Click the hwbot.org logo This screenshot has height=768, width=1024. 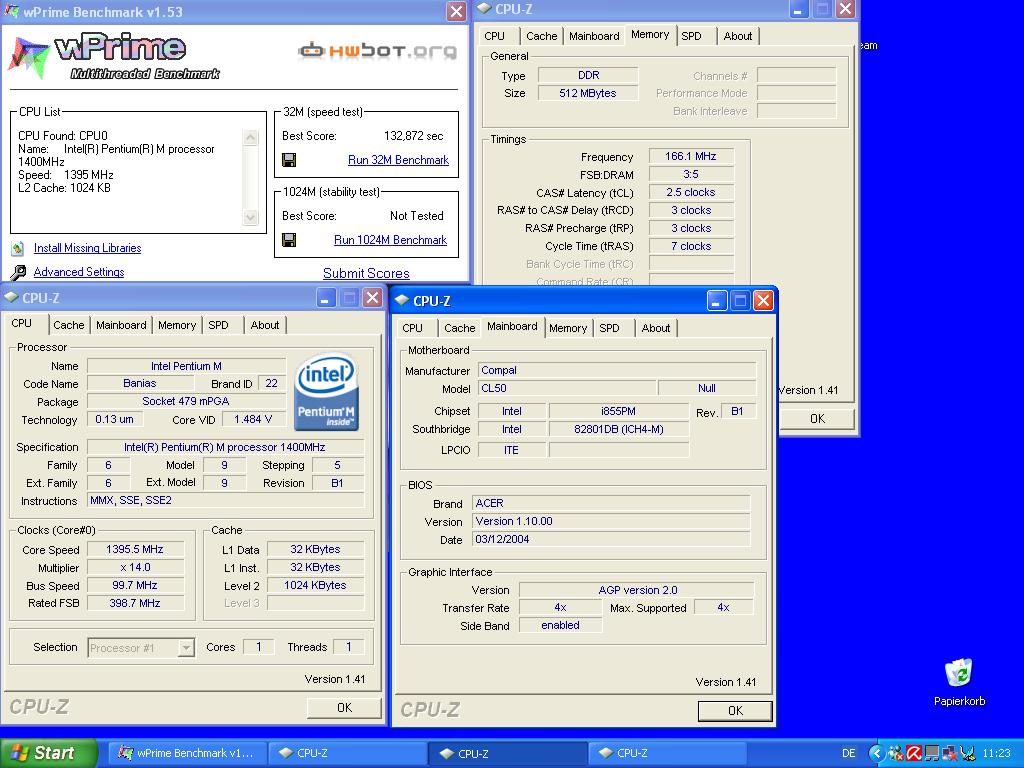point(377,50)
